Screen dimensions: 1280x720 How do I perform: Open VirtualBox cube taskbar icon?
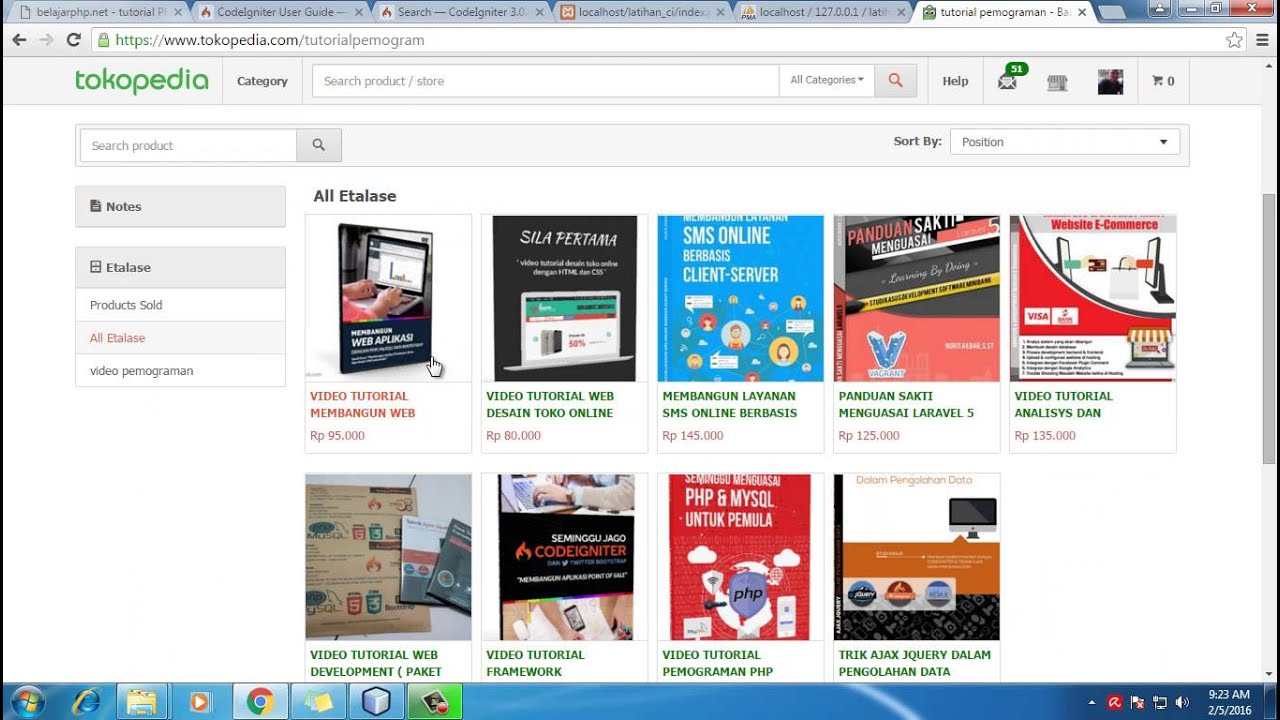coord(376,702)
